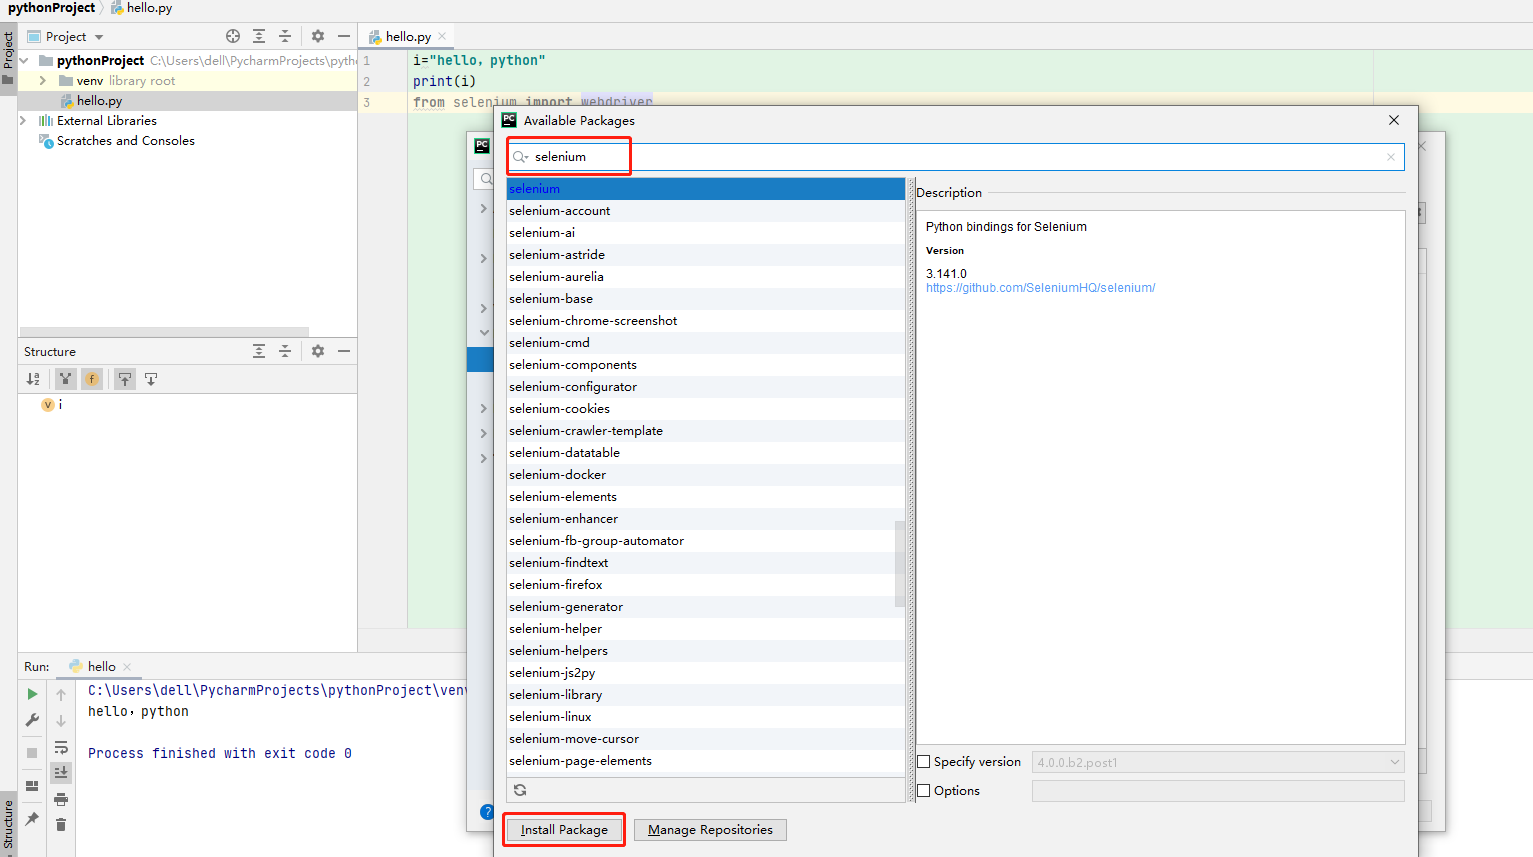Hide the Structure panel with minus icon
The width and height of the screenshot is (1533, 857).
point(344,351)
